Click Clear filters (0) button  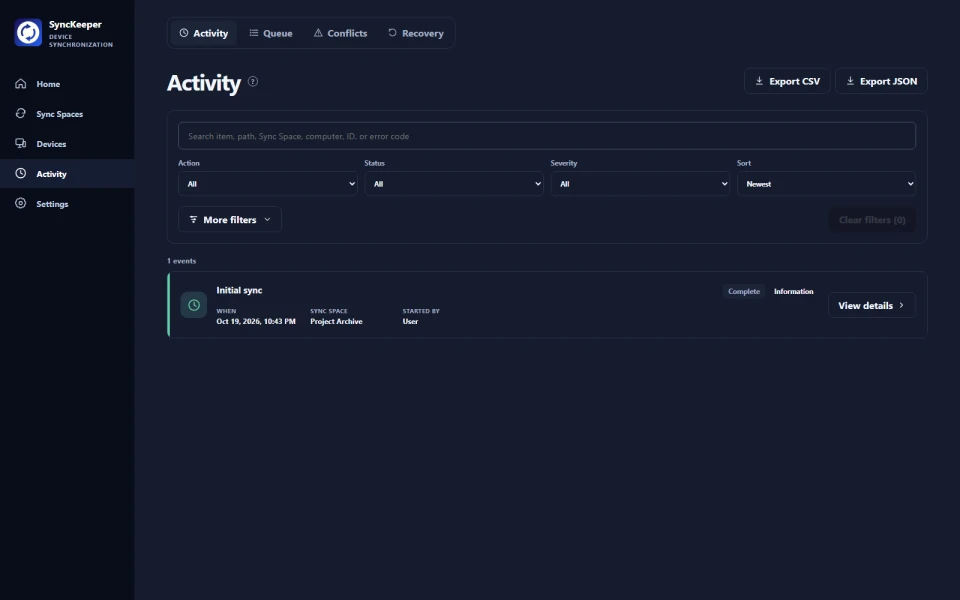click(x=872, y=220)
